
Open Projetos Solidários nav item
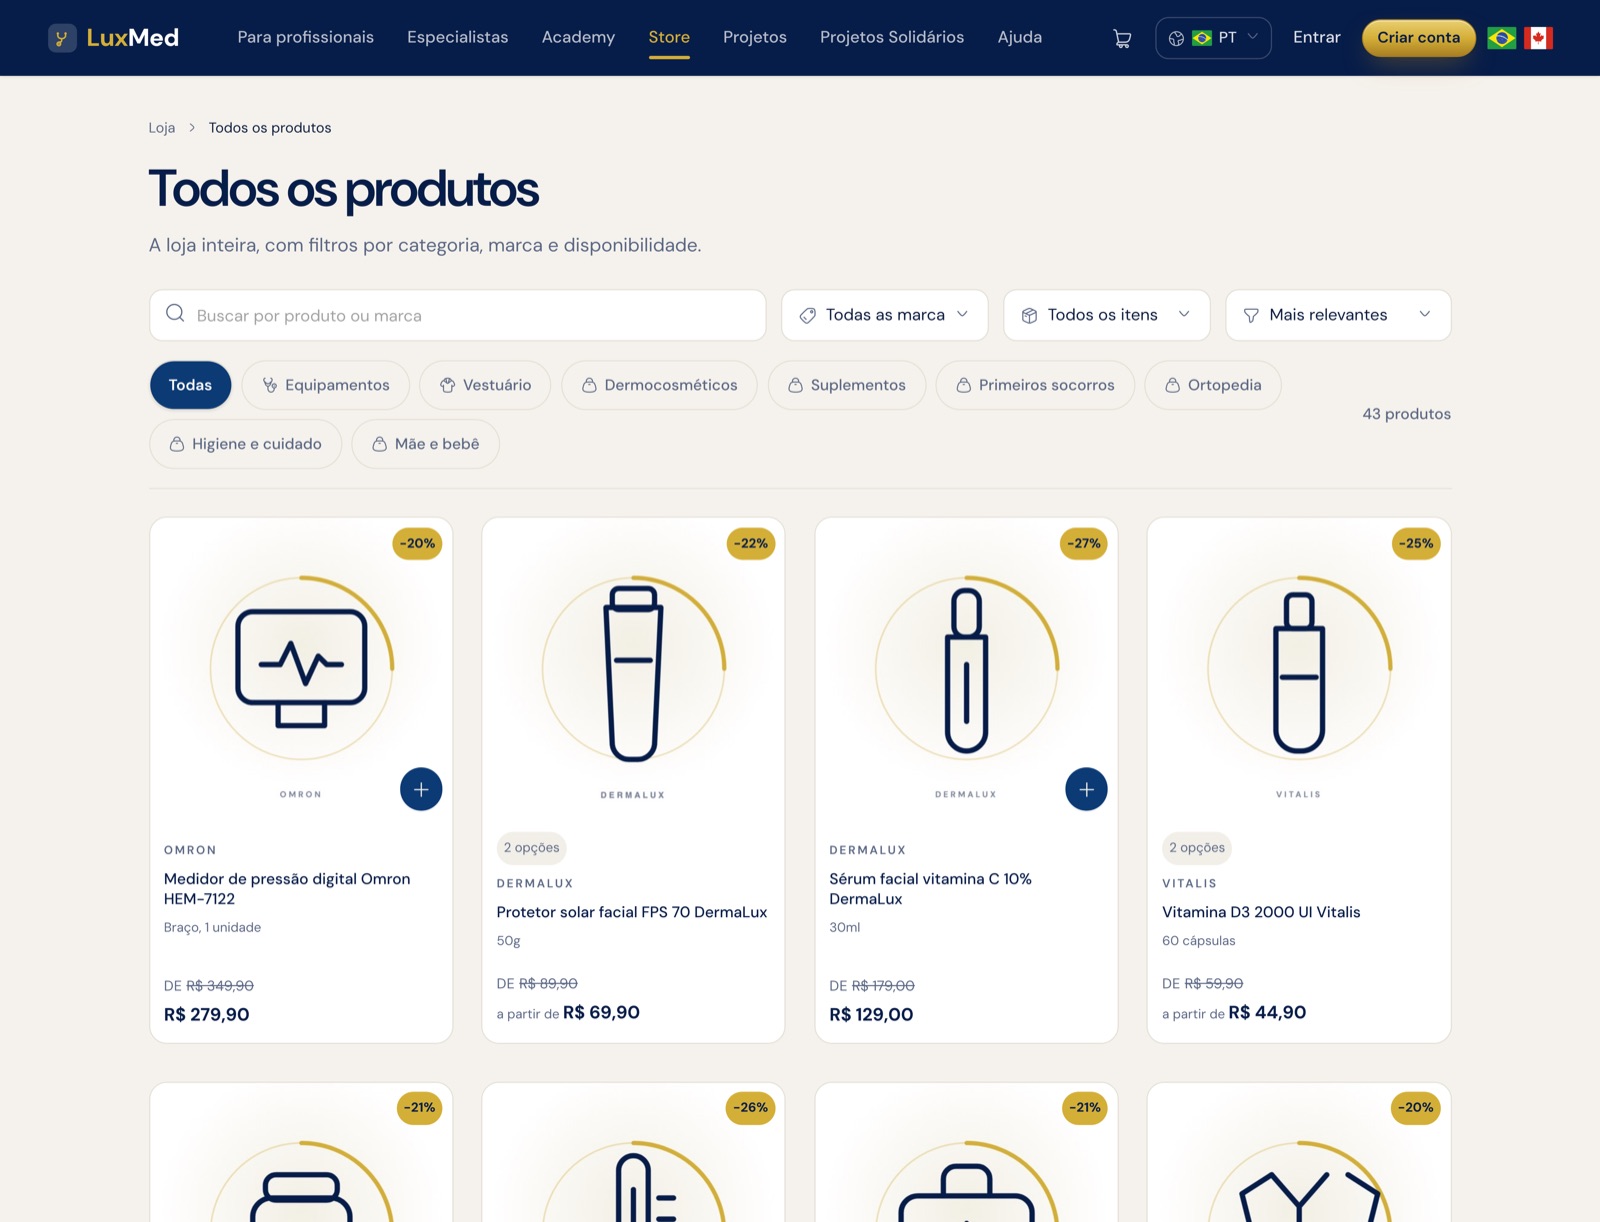coord(892,37)
